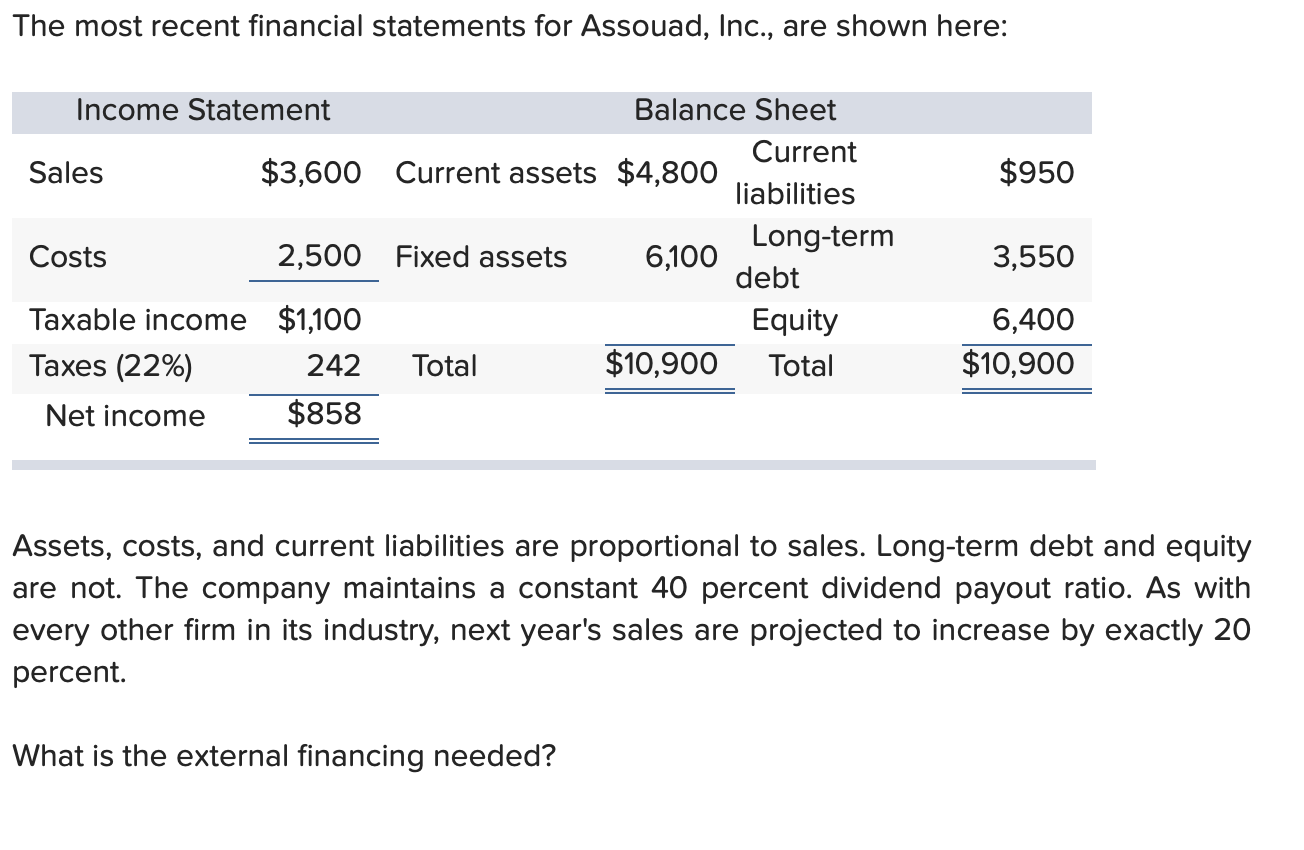Click the Balance Sheet header
The image size is (1304, 850).
pyautogui.click(x=735, y=110)
